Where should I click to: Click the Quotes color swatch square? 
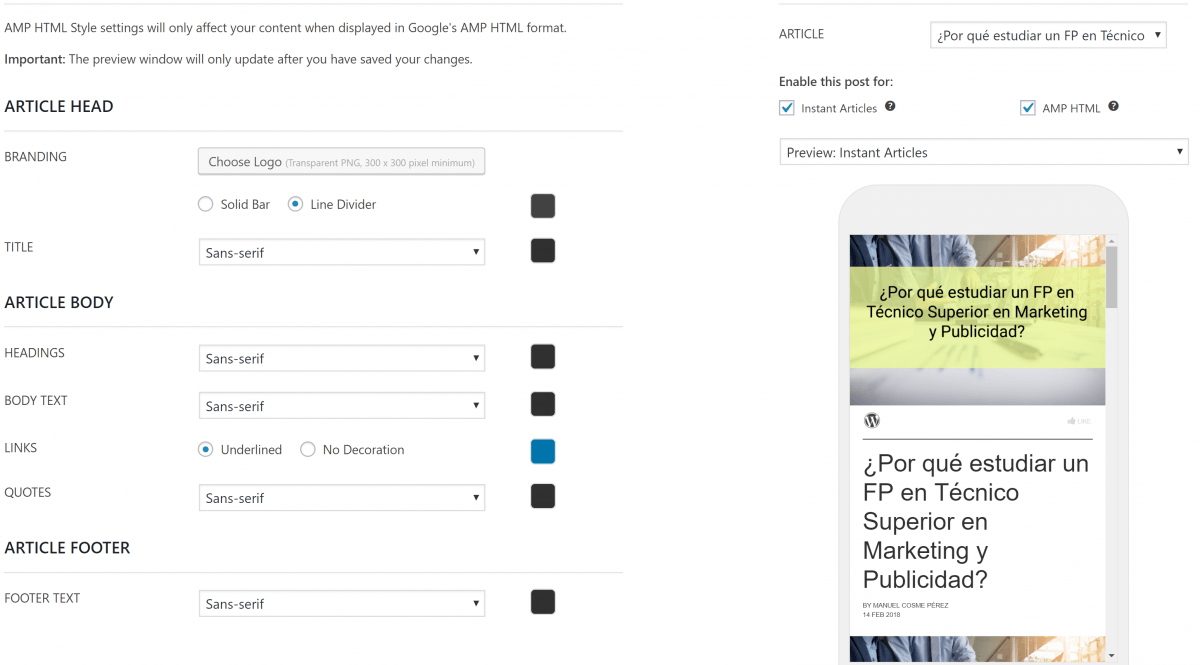pyautogui.click(x=542, y=496)
